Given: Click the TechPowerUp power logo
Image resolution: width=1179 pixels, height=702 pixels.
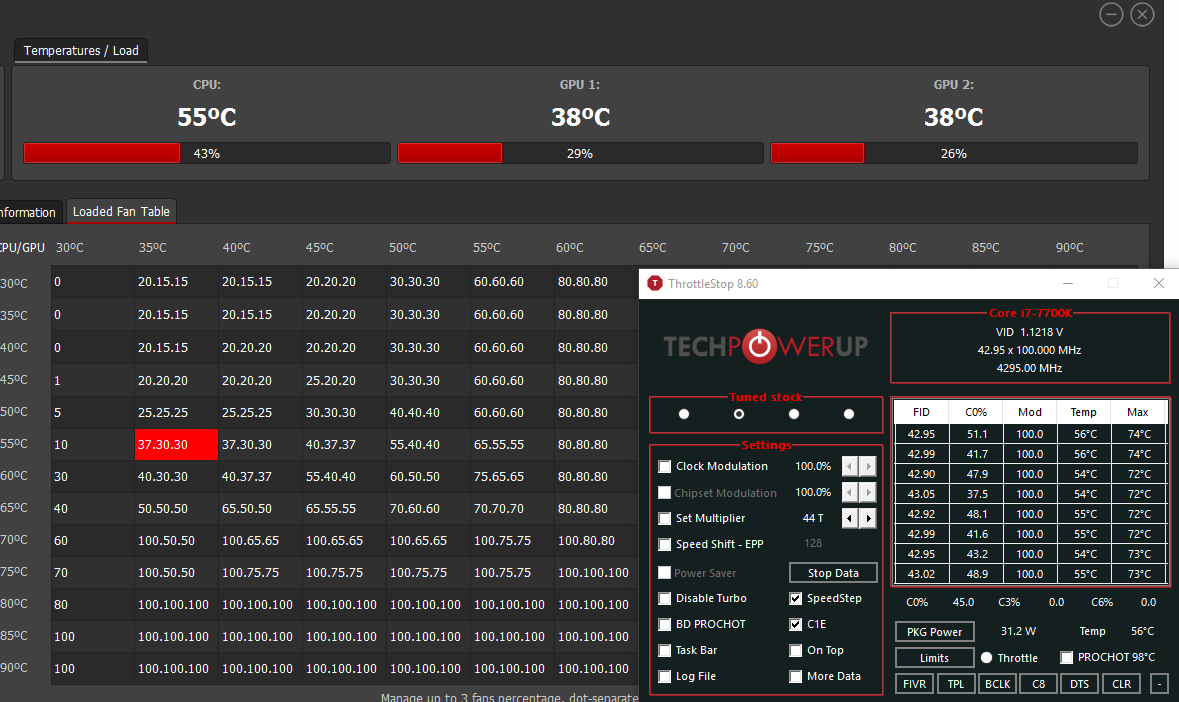Looking at the screenshot, I should pos(759,346).
